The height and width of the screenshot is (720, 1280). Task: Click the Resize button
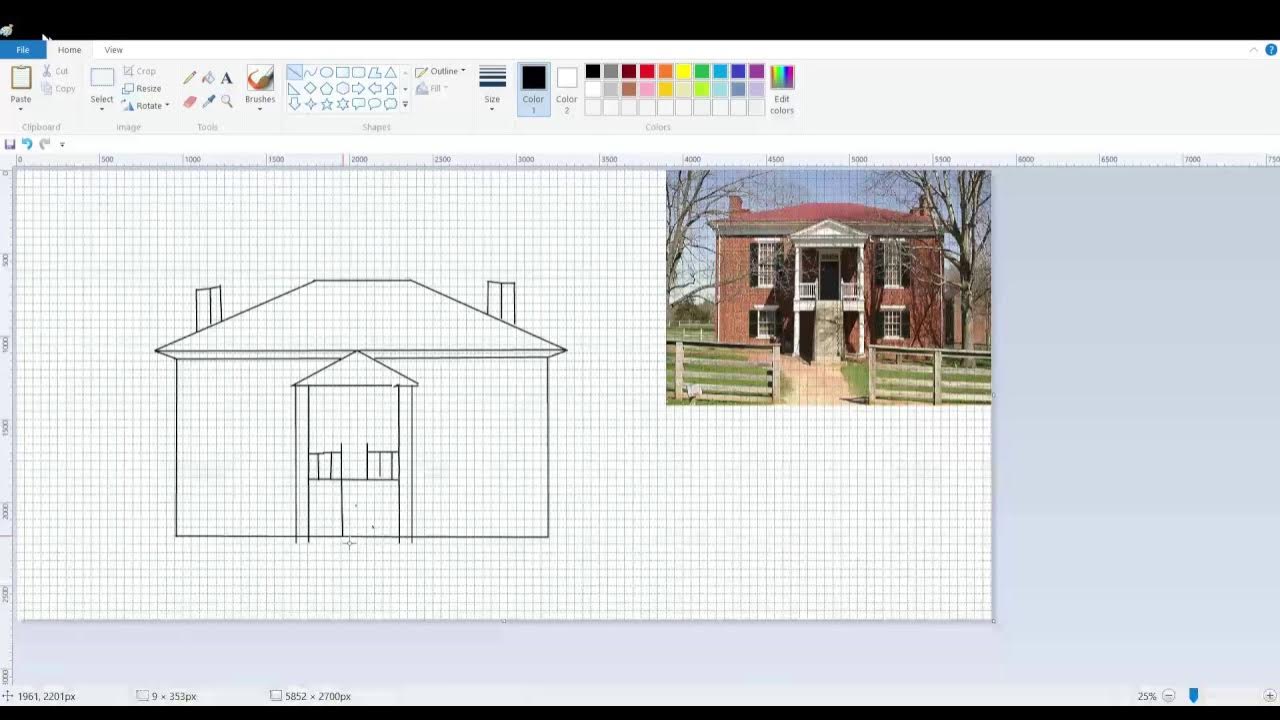coord(141,88)
